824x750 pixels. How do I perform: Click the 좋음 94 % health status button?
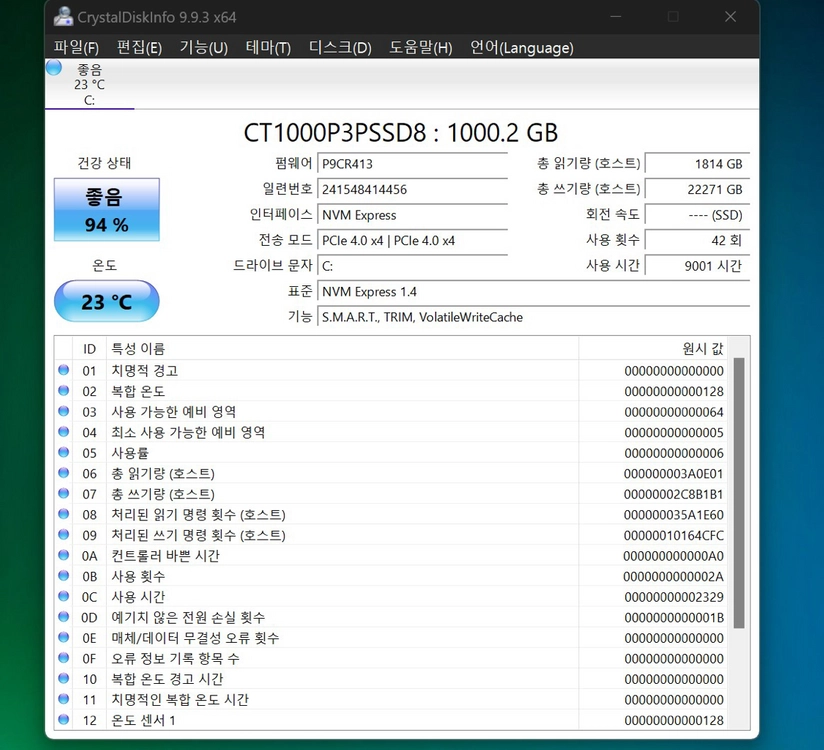point(107,210)
